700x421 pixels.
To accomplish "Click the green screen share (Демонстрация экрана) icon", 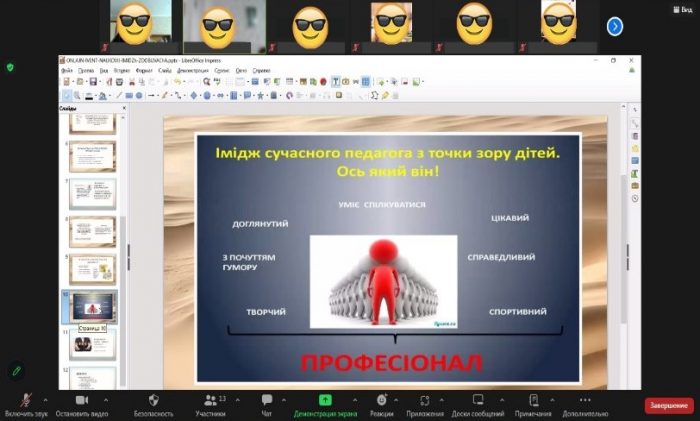I will point(325,400).
